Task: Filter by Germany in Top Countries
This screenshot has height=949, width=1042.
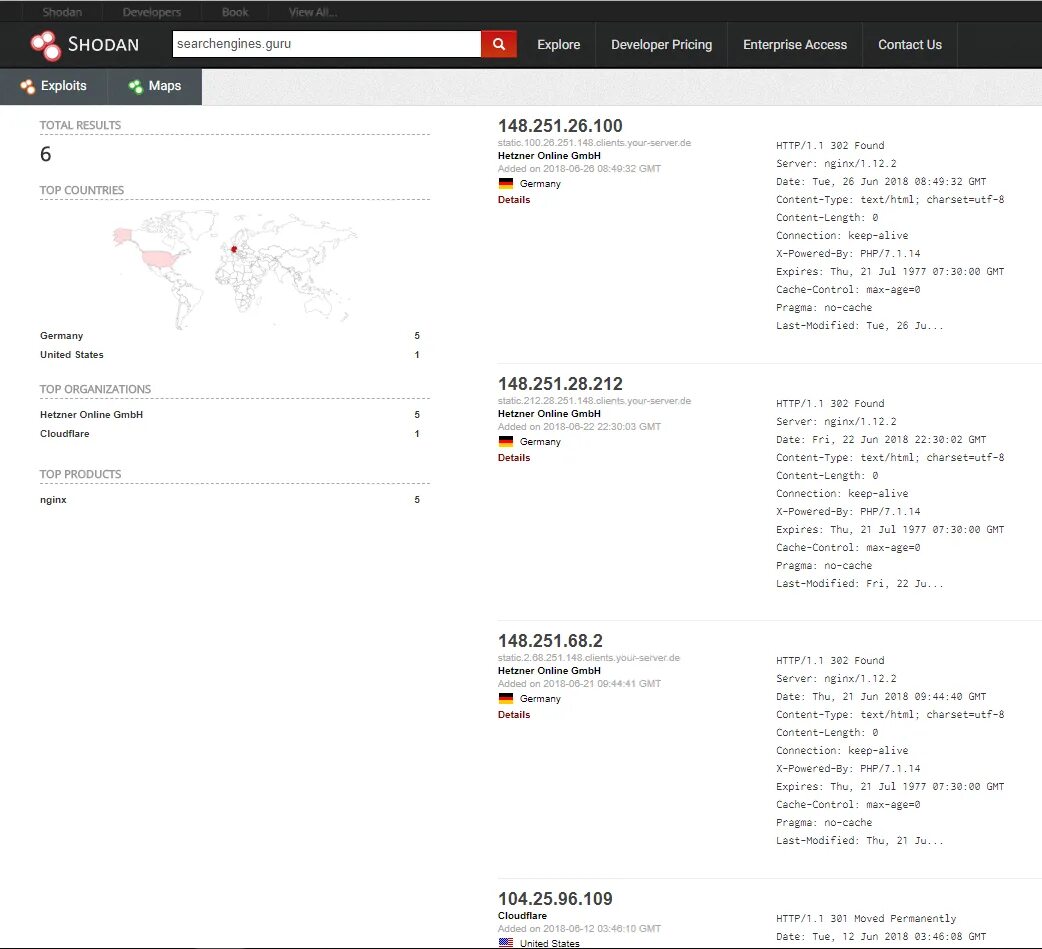Action: point(61,336)
